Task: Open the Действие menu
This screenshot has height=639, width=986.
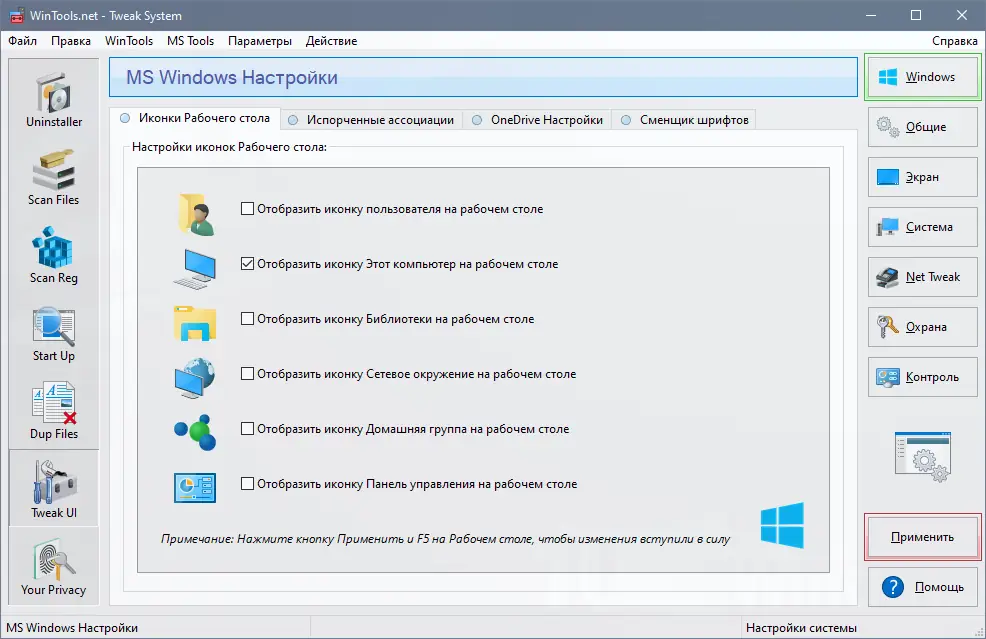Action: 331,41
